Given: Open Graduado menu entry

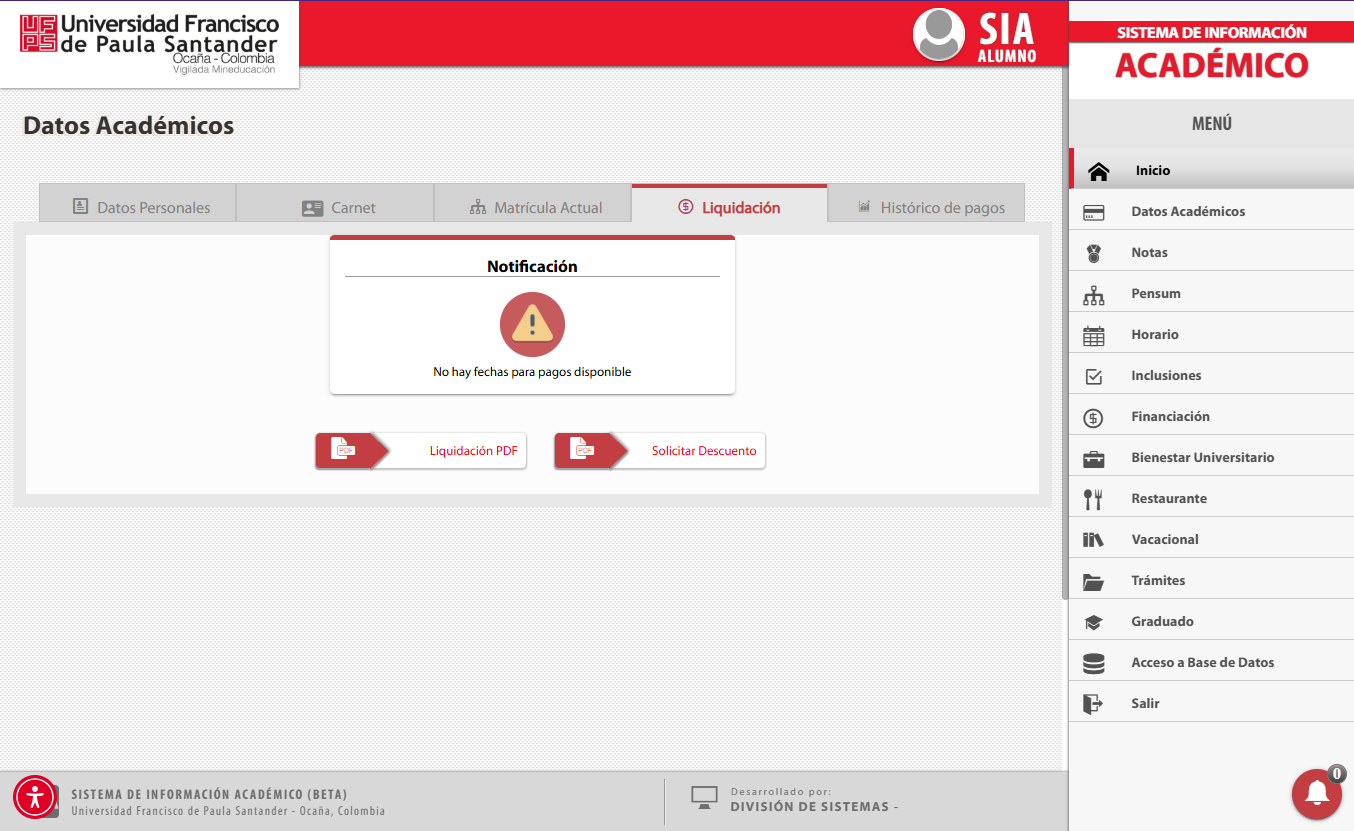Looking at the screenshot, I should [x=1211, y=621].
